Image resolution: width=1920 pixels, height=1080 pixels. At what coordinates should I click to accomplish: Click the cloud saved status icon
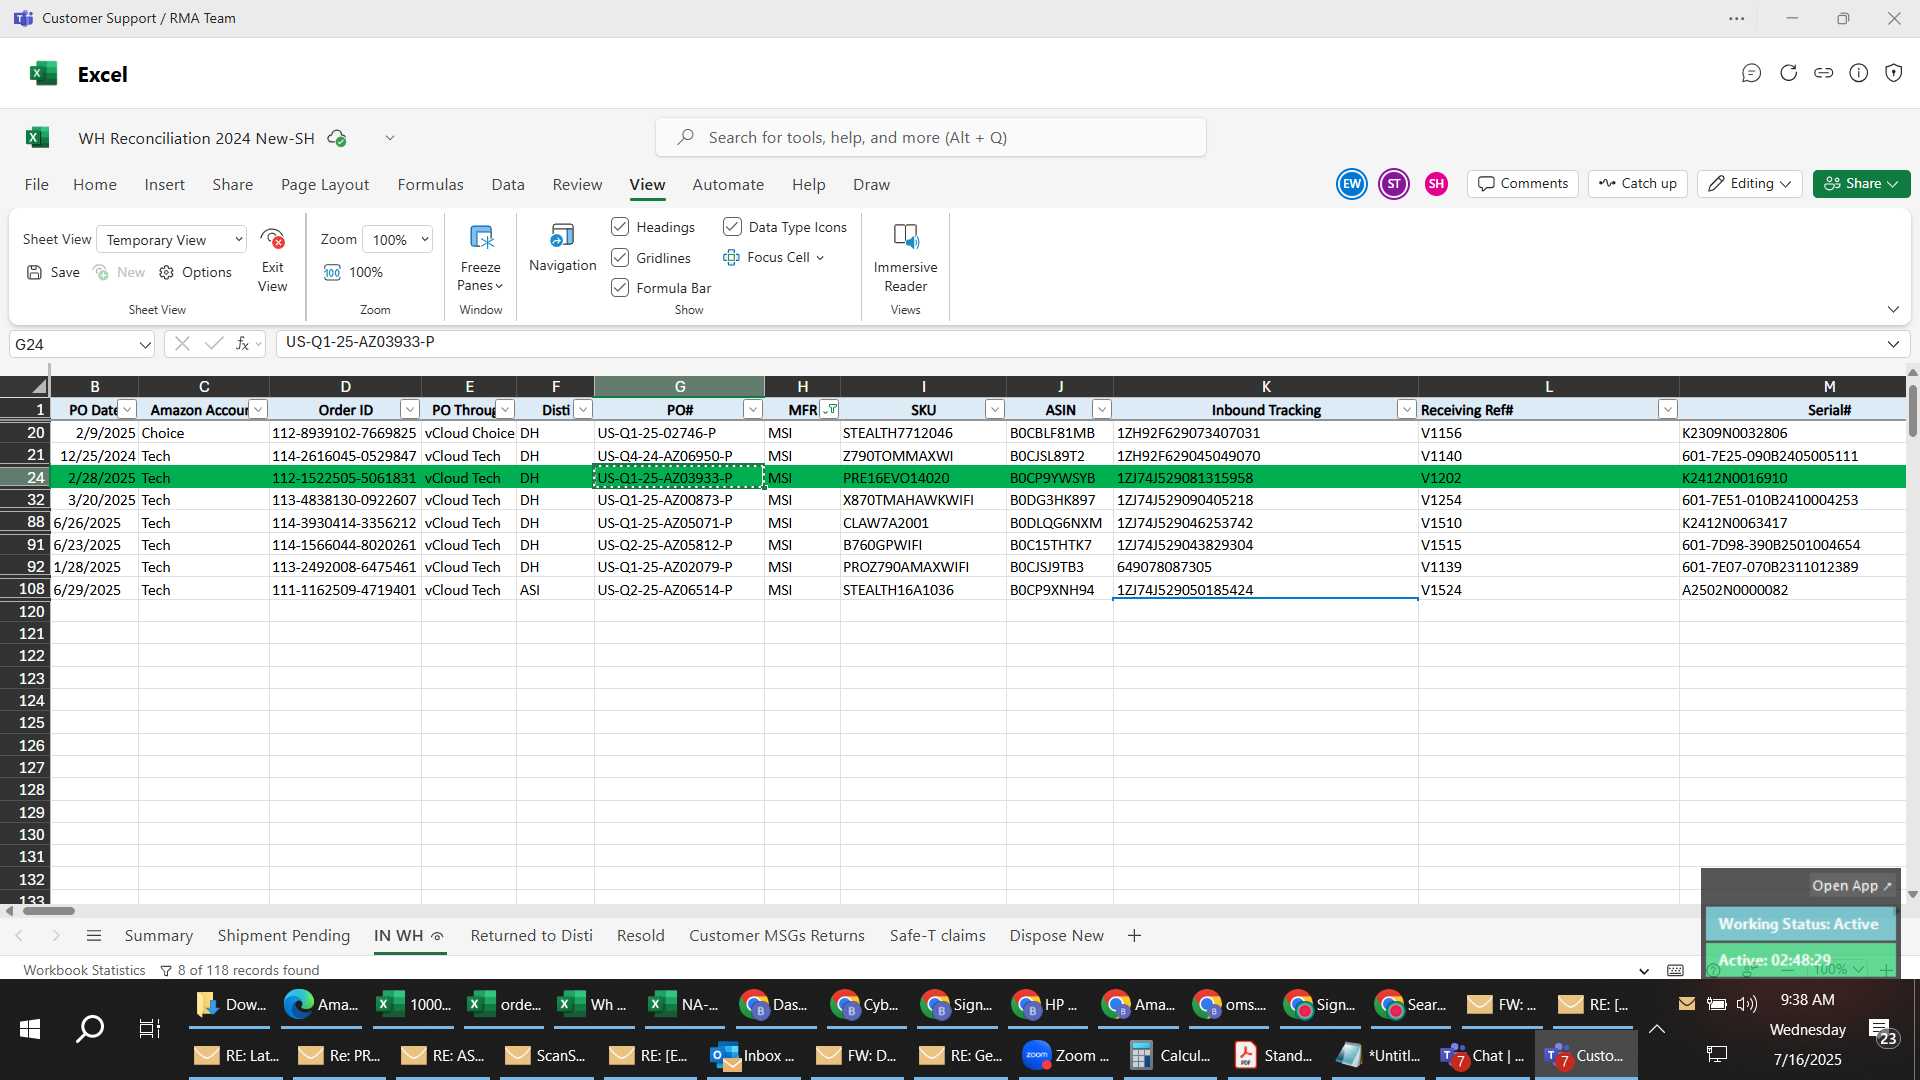pyautogui.click(x=337, y=138)
